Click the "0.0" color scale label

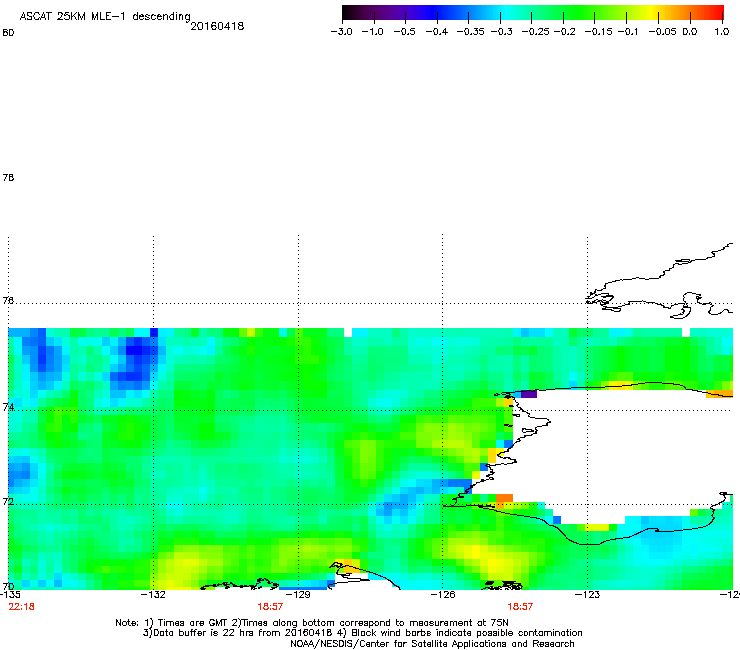tap(690, 32)
